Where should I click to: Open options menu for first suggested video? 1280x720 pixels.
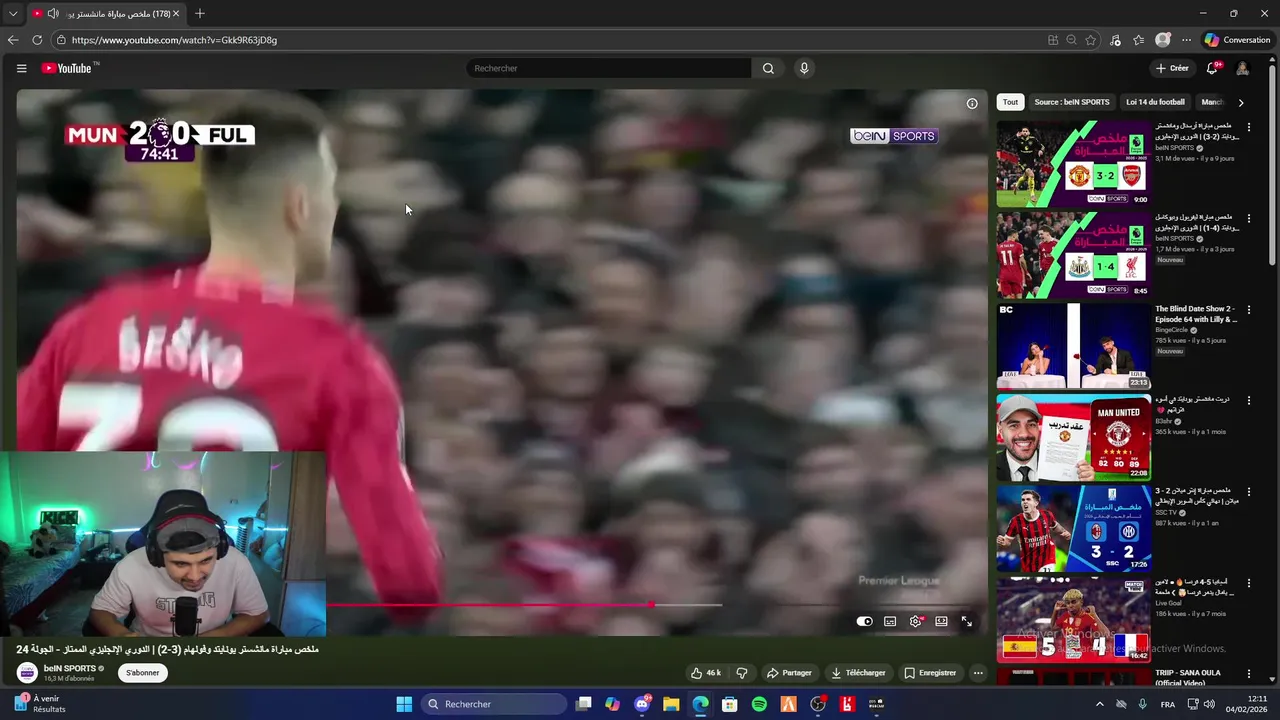[1248, 128]
